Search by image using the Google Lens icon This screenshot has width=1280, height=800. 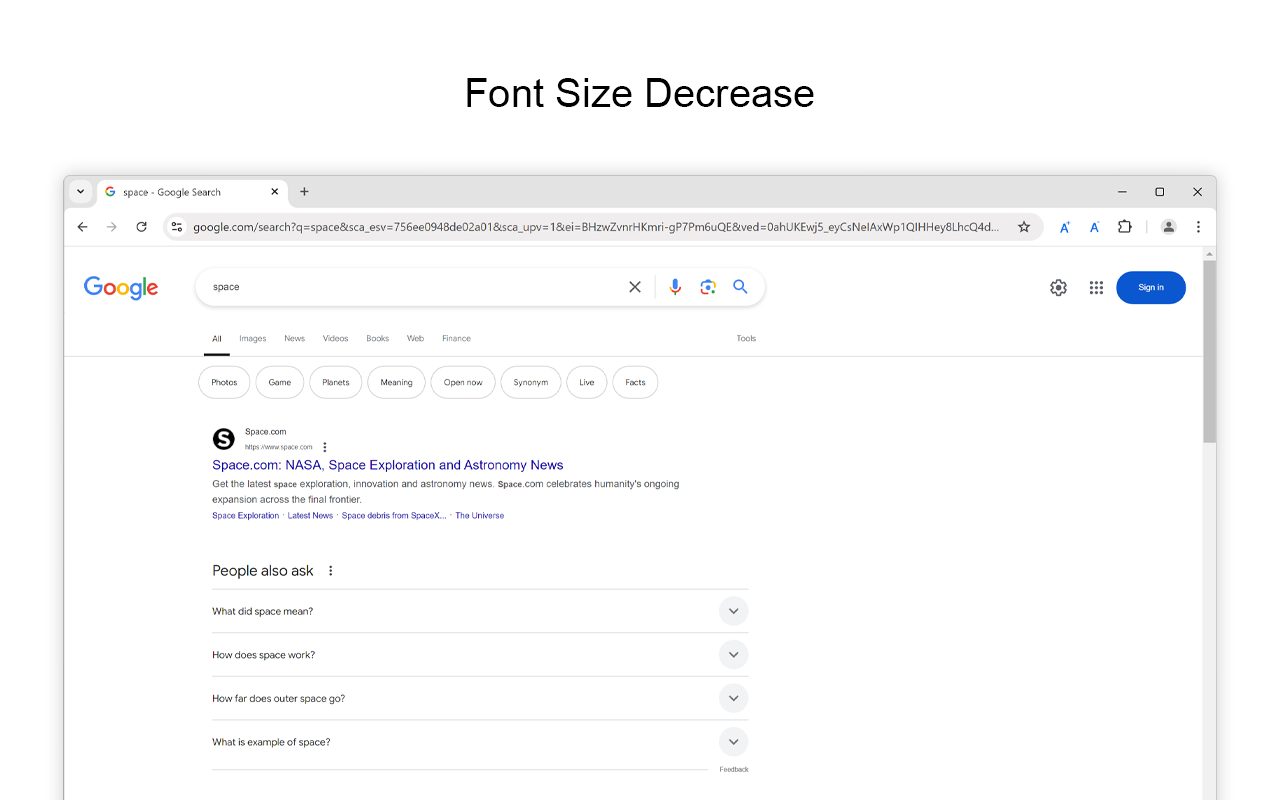coord(708,286)
